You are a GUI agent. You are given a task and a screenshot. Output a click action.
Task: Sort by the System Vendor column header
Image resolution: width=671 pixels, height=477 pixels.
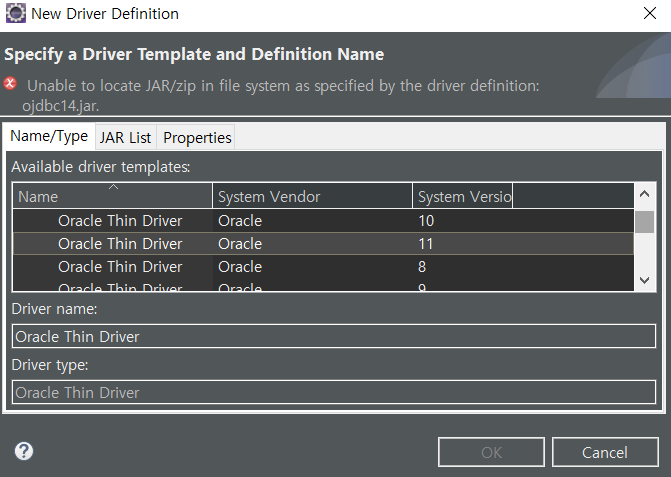coord(312,196)
